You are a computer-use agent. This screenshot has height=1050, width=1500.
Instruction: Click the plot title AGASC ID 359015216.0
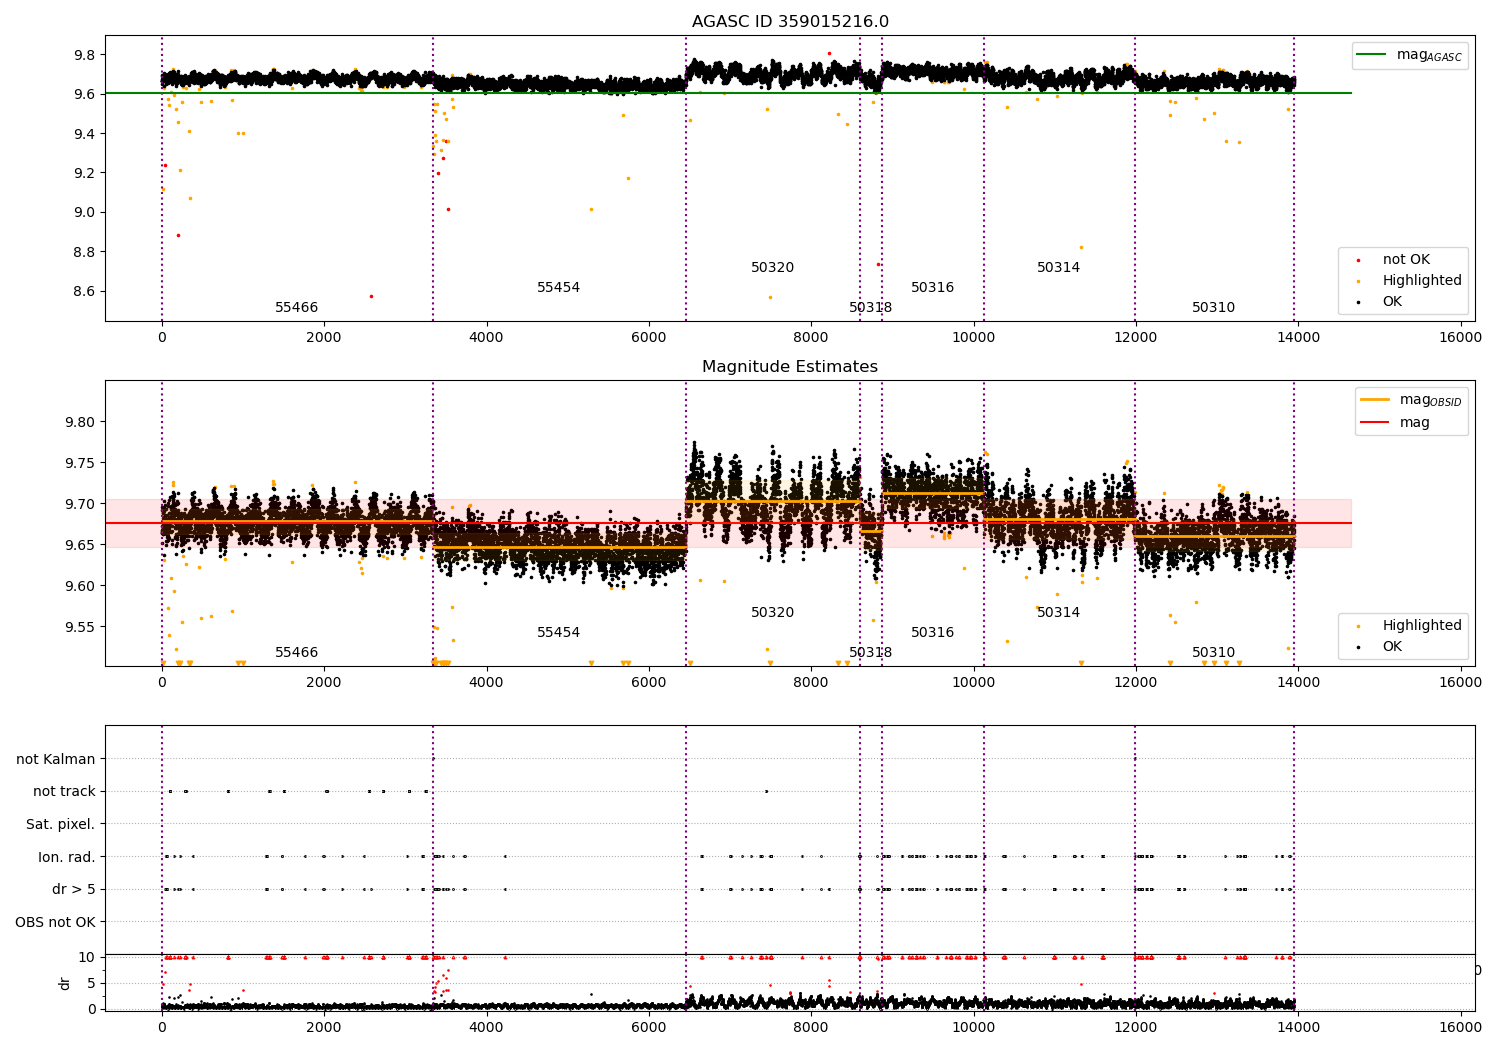(x=790, y=22)
